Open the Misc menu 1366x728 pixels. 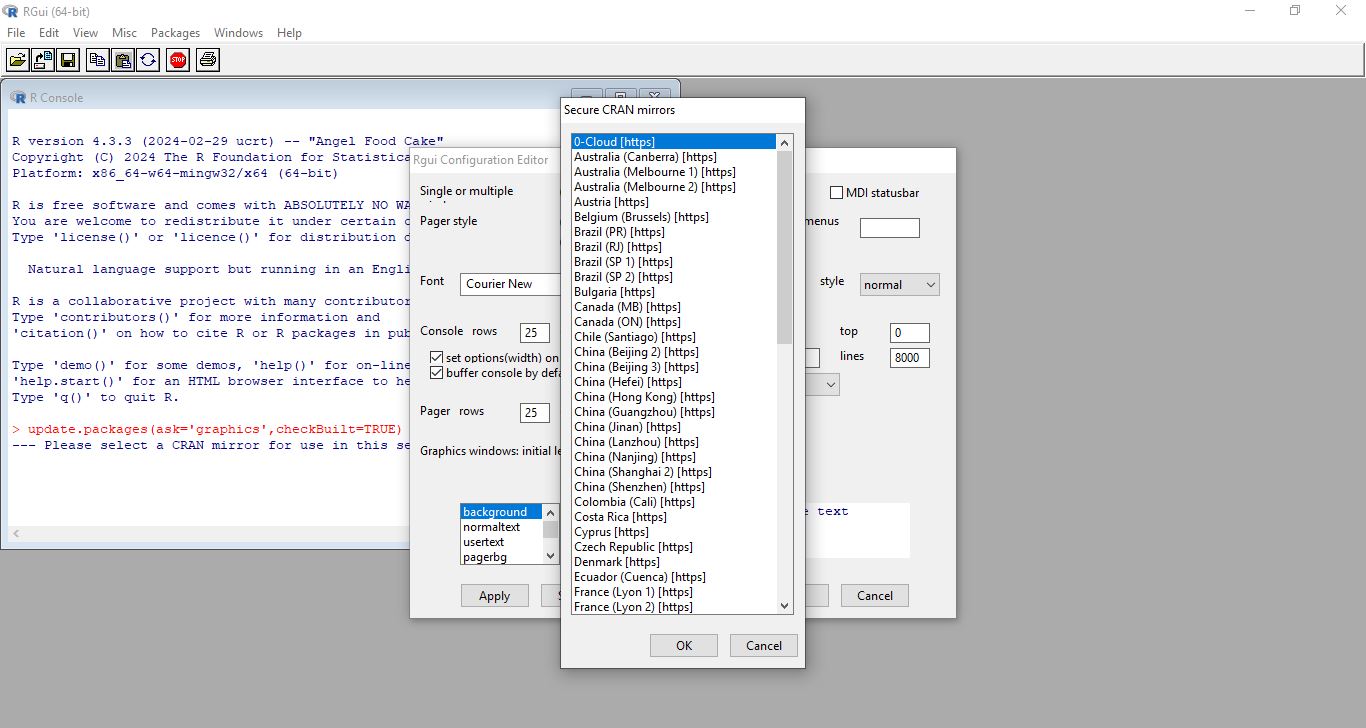point(124,33)
